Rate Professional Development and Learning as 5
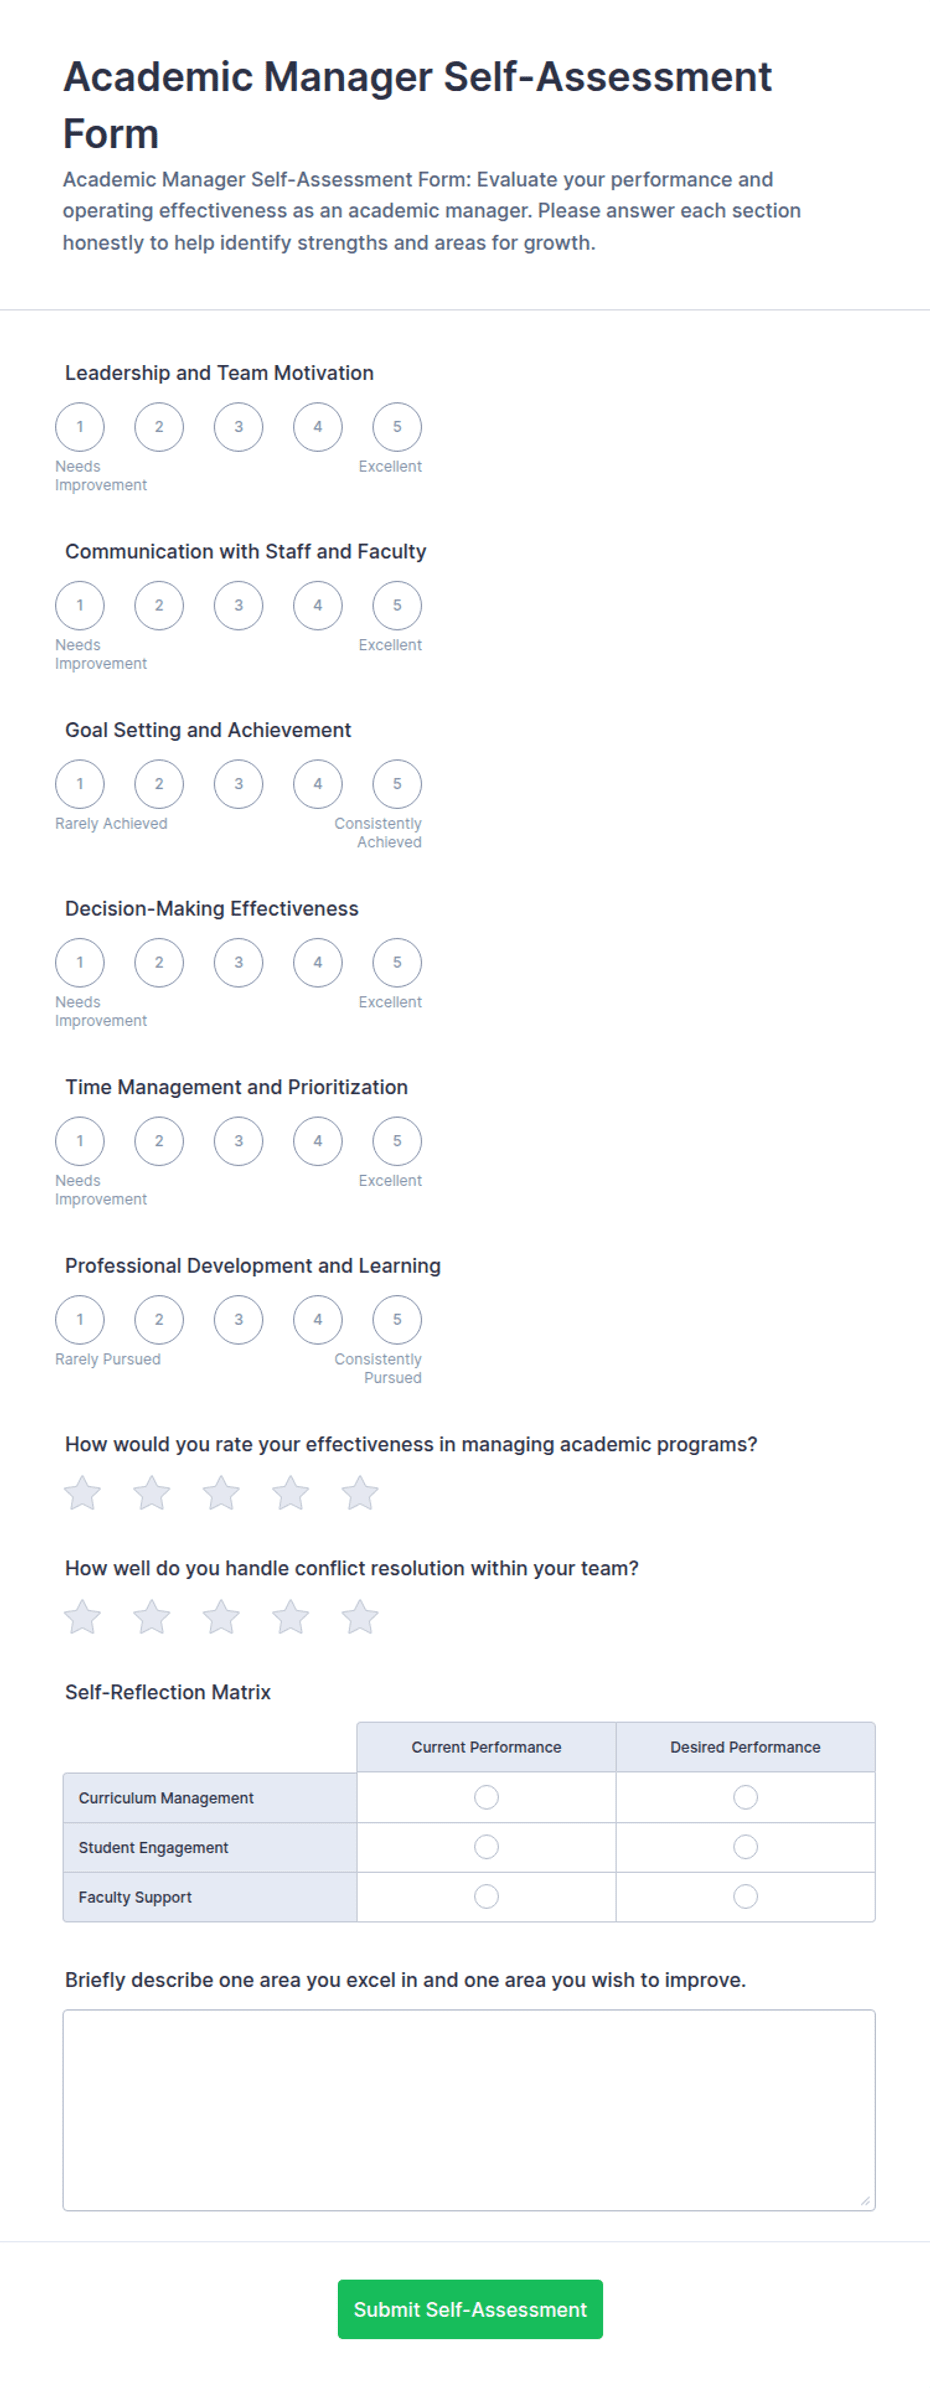The height and width of the screenshot is (2388, 930). (397, 1320)
